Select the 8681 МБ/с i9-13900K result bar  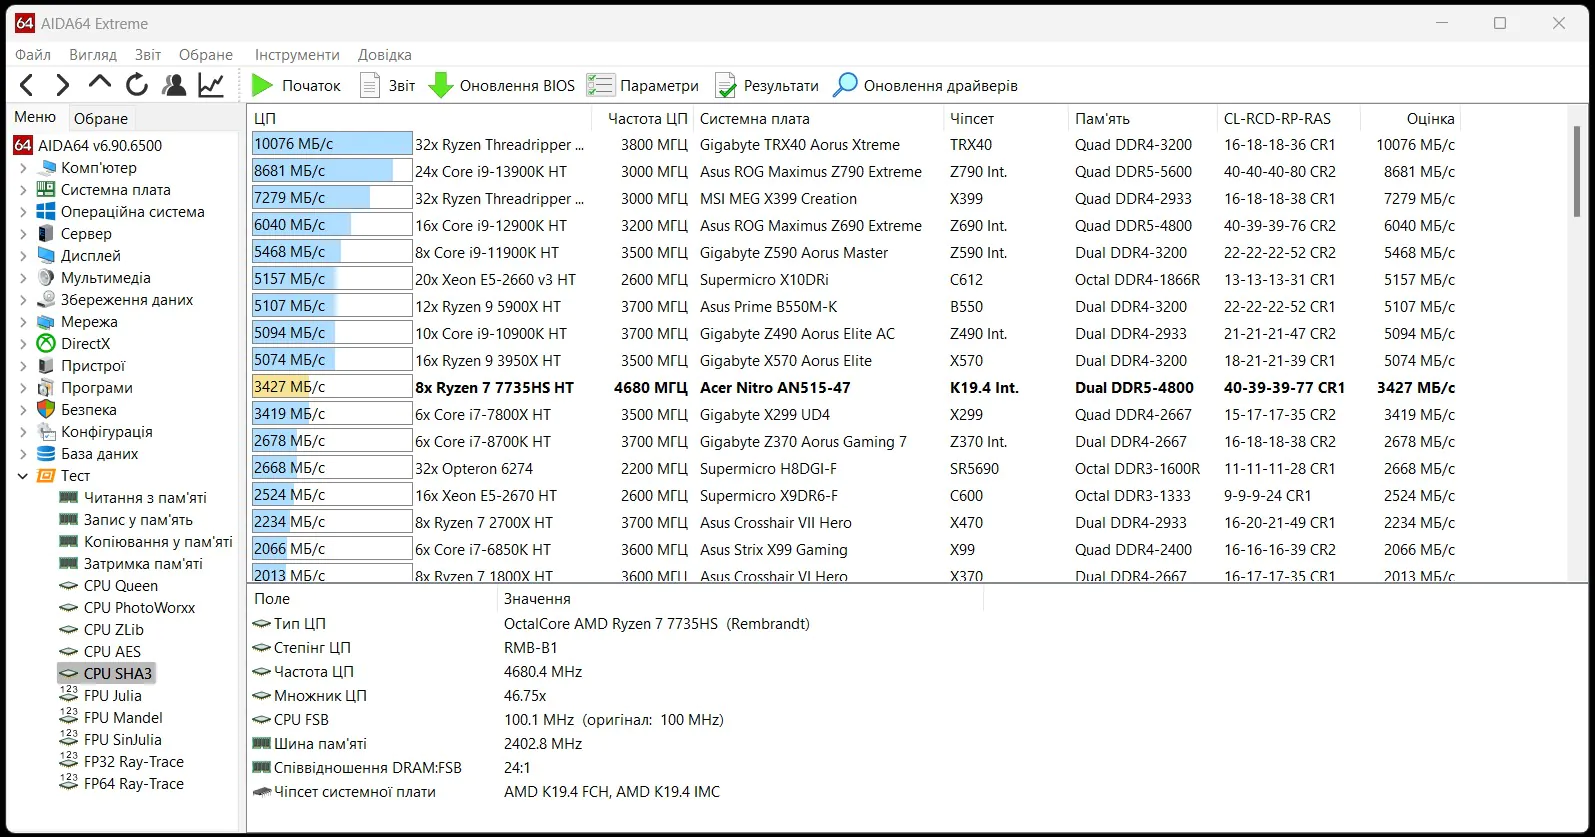pos(332,171)
